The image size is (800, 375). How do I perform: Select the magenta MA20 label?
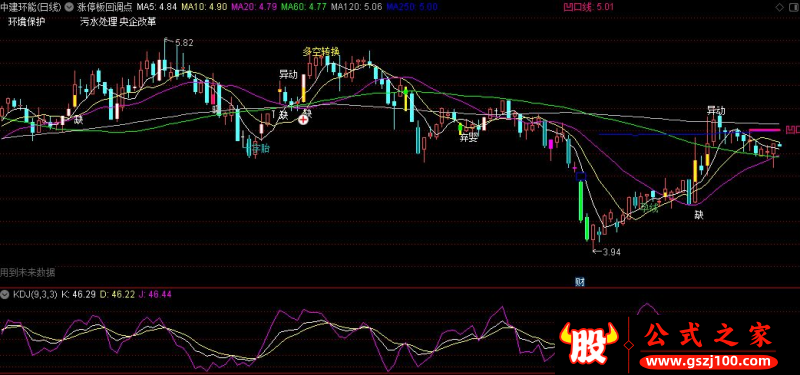coord(254,7)
